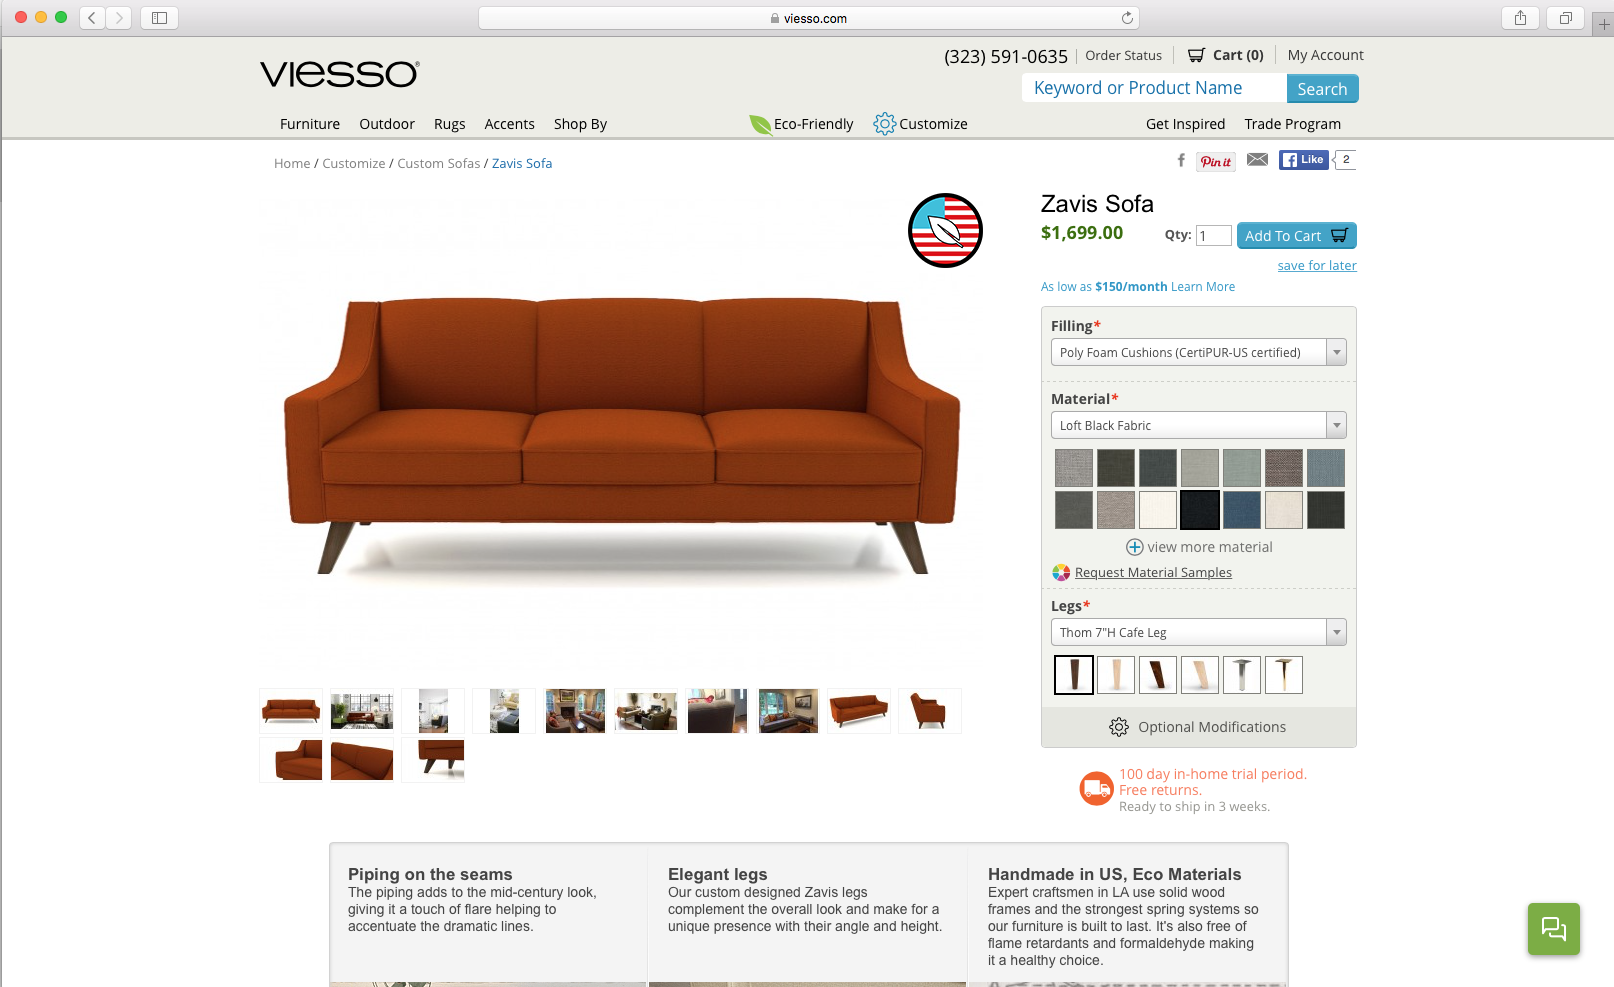1614x987 pixels.
Task: Expand the Material dropdown showing Loft Black Fabric
Action: coord(1198,425)
